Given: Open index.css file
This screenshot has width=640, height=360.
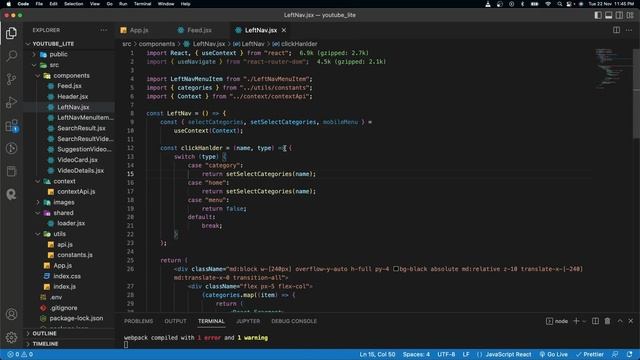Looking at the screenshot, I should pyautogui.click(x=67, y=276).
